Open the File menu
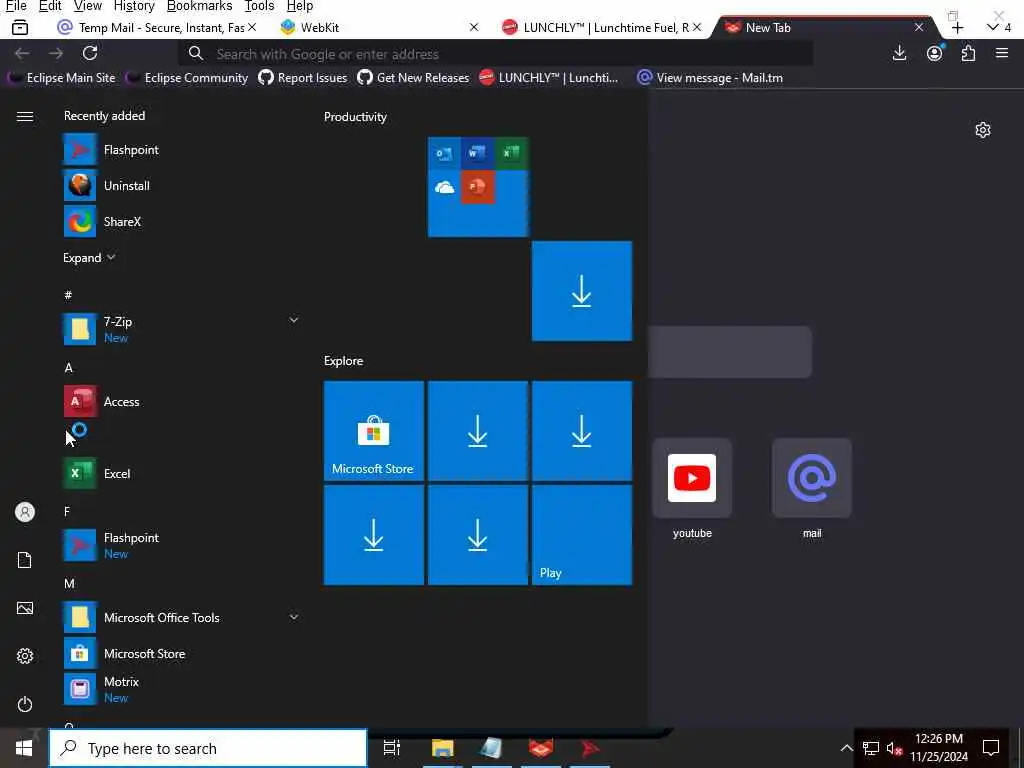Viewport: 1024px width, 768px height. click(16, 6)
